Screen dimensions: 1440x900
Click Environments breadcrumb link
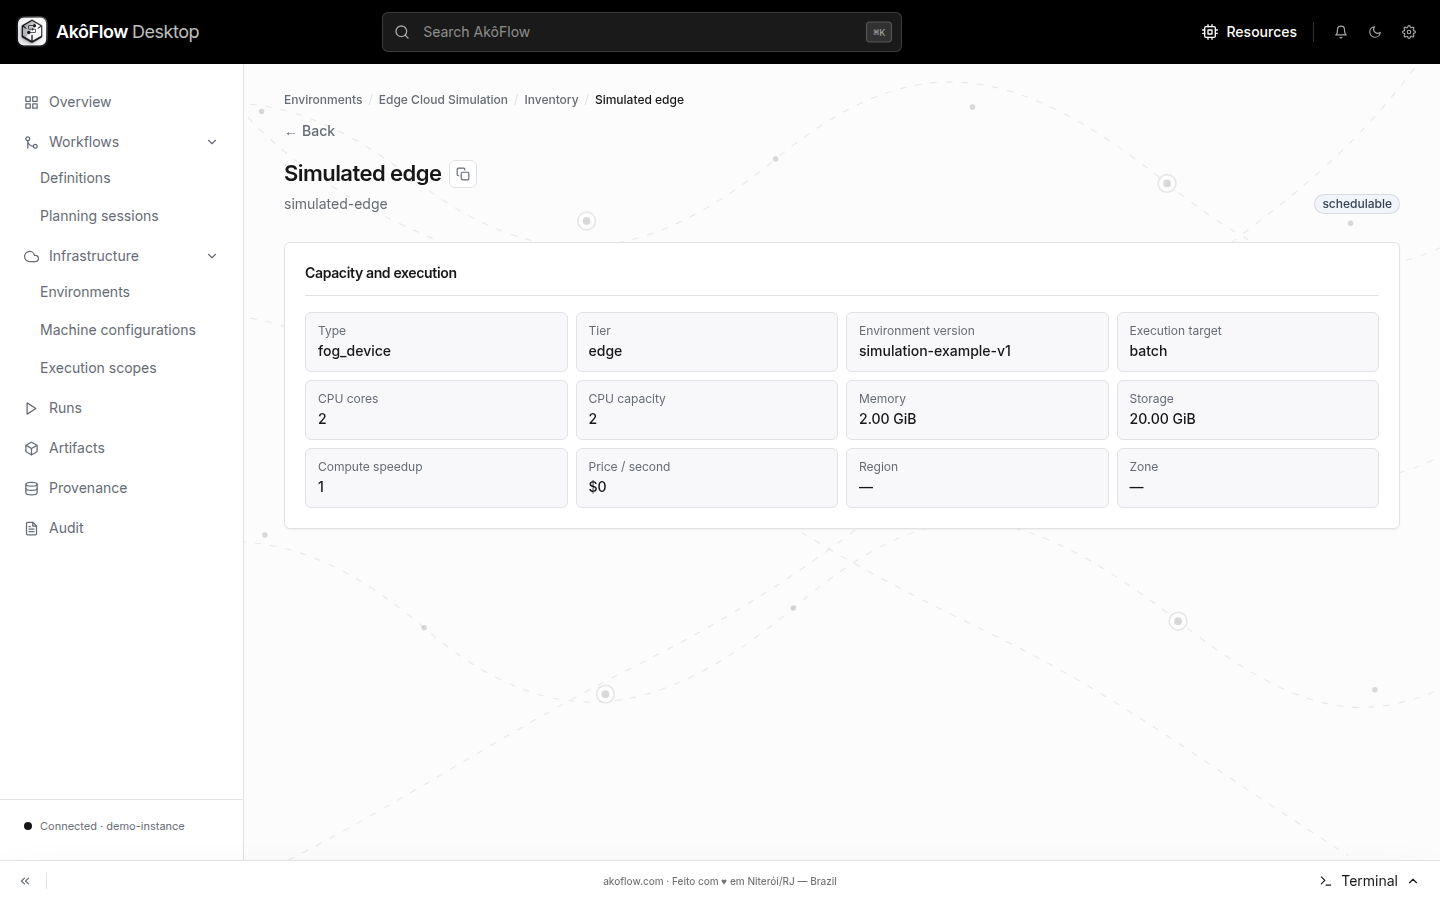click(323, 100)
